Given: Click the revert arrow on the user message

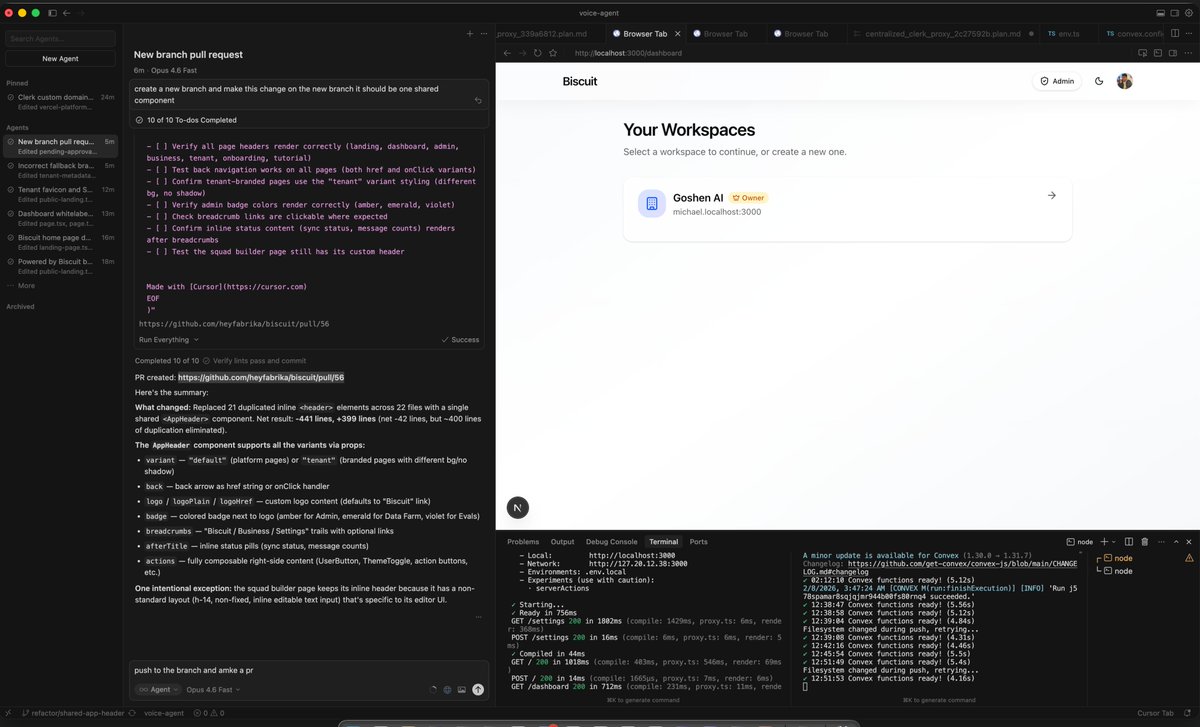Looking at the screenshot, I should (478, 100).
